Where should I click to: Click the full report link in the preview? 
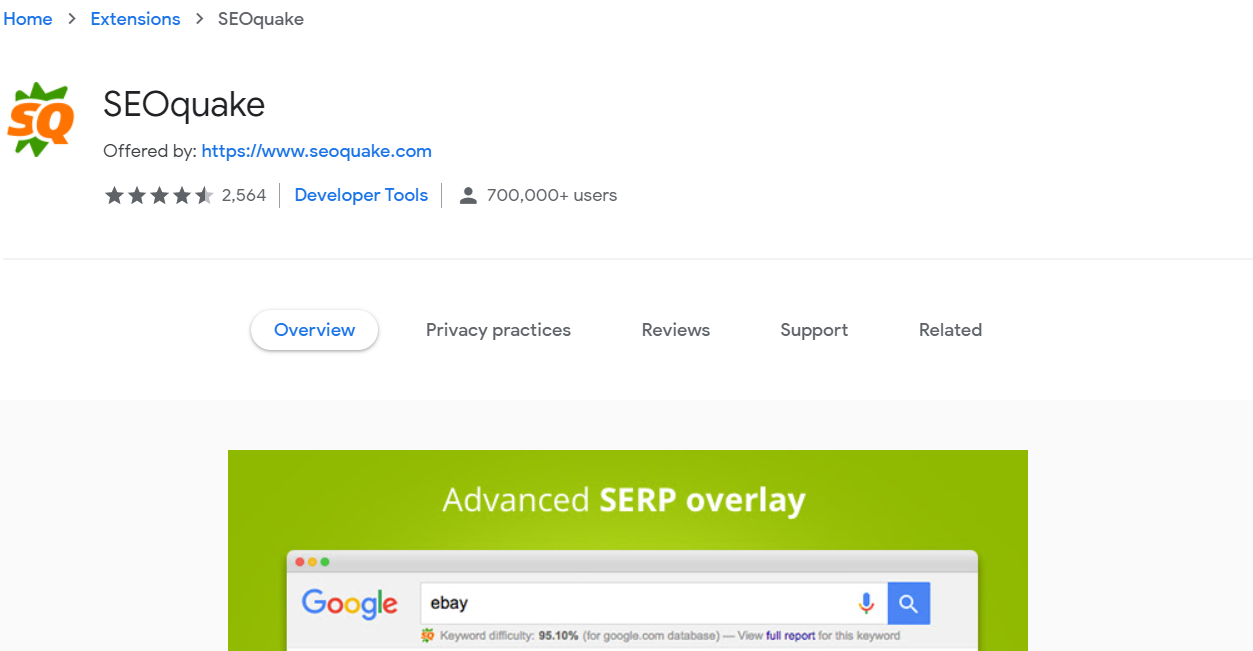pyautogui.click(x=790, y=636)
